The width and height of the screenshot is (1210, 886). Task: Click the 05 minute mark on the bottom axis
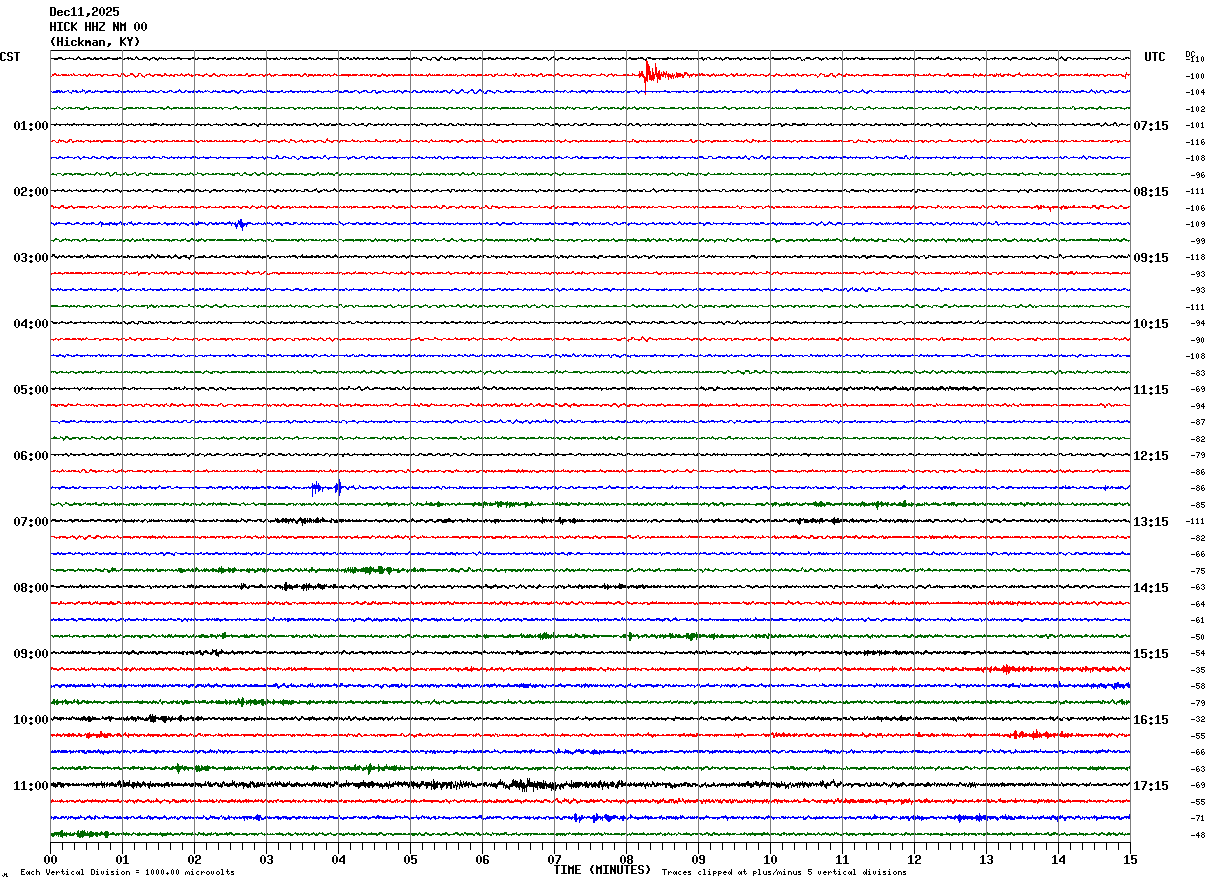[411, 859]
